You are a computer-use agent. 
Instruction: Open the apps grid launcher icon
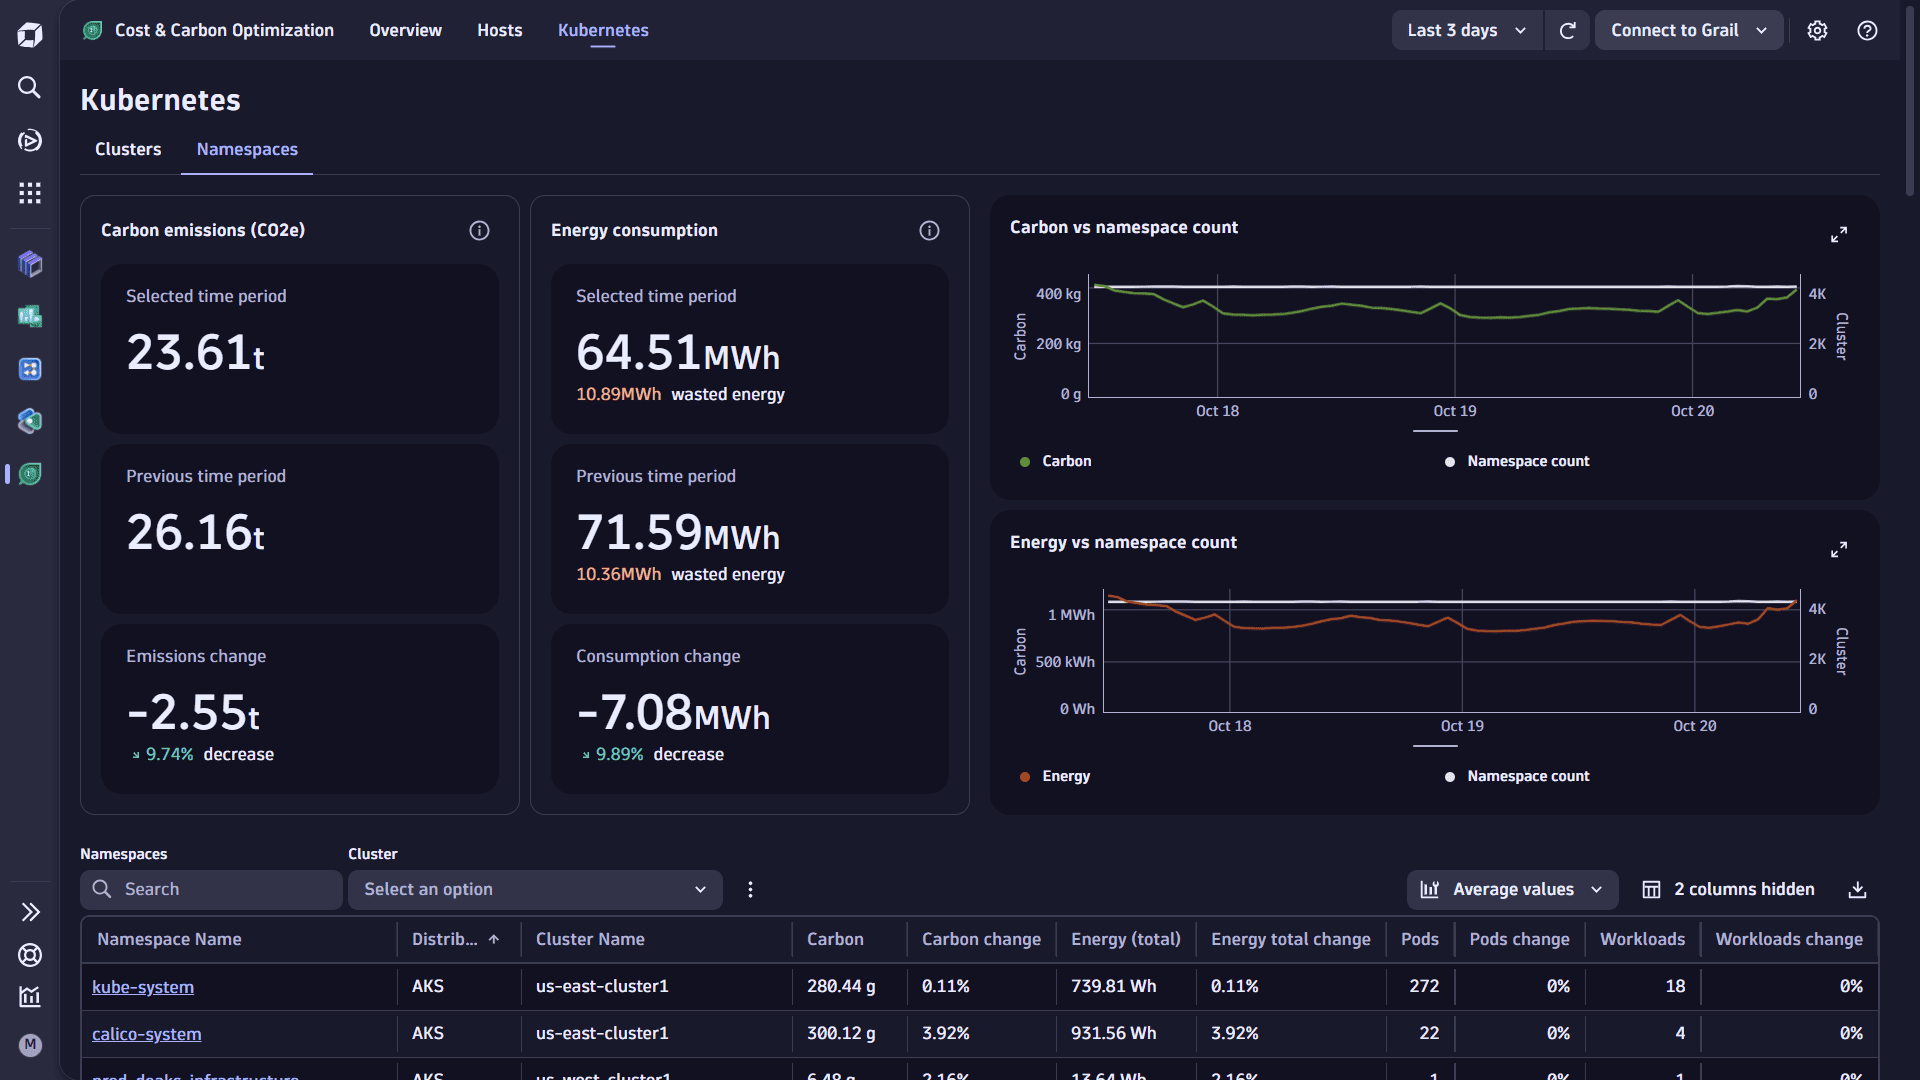30,193
